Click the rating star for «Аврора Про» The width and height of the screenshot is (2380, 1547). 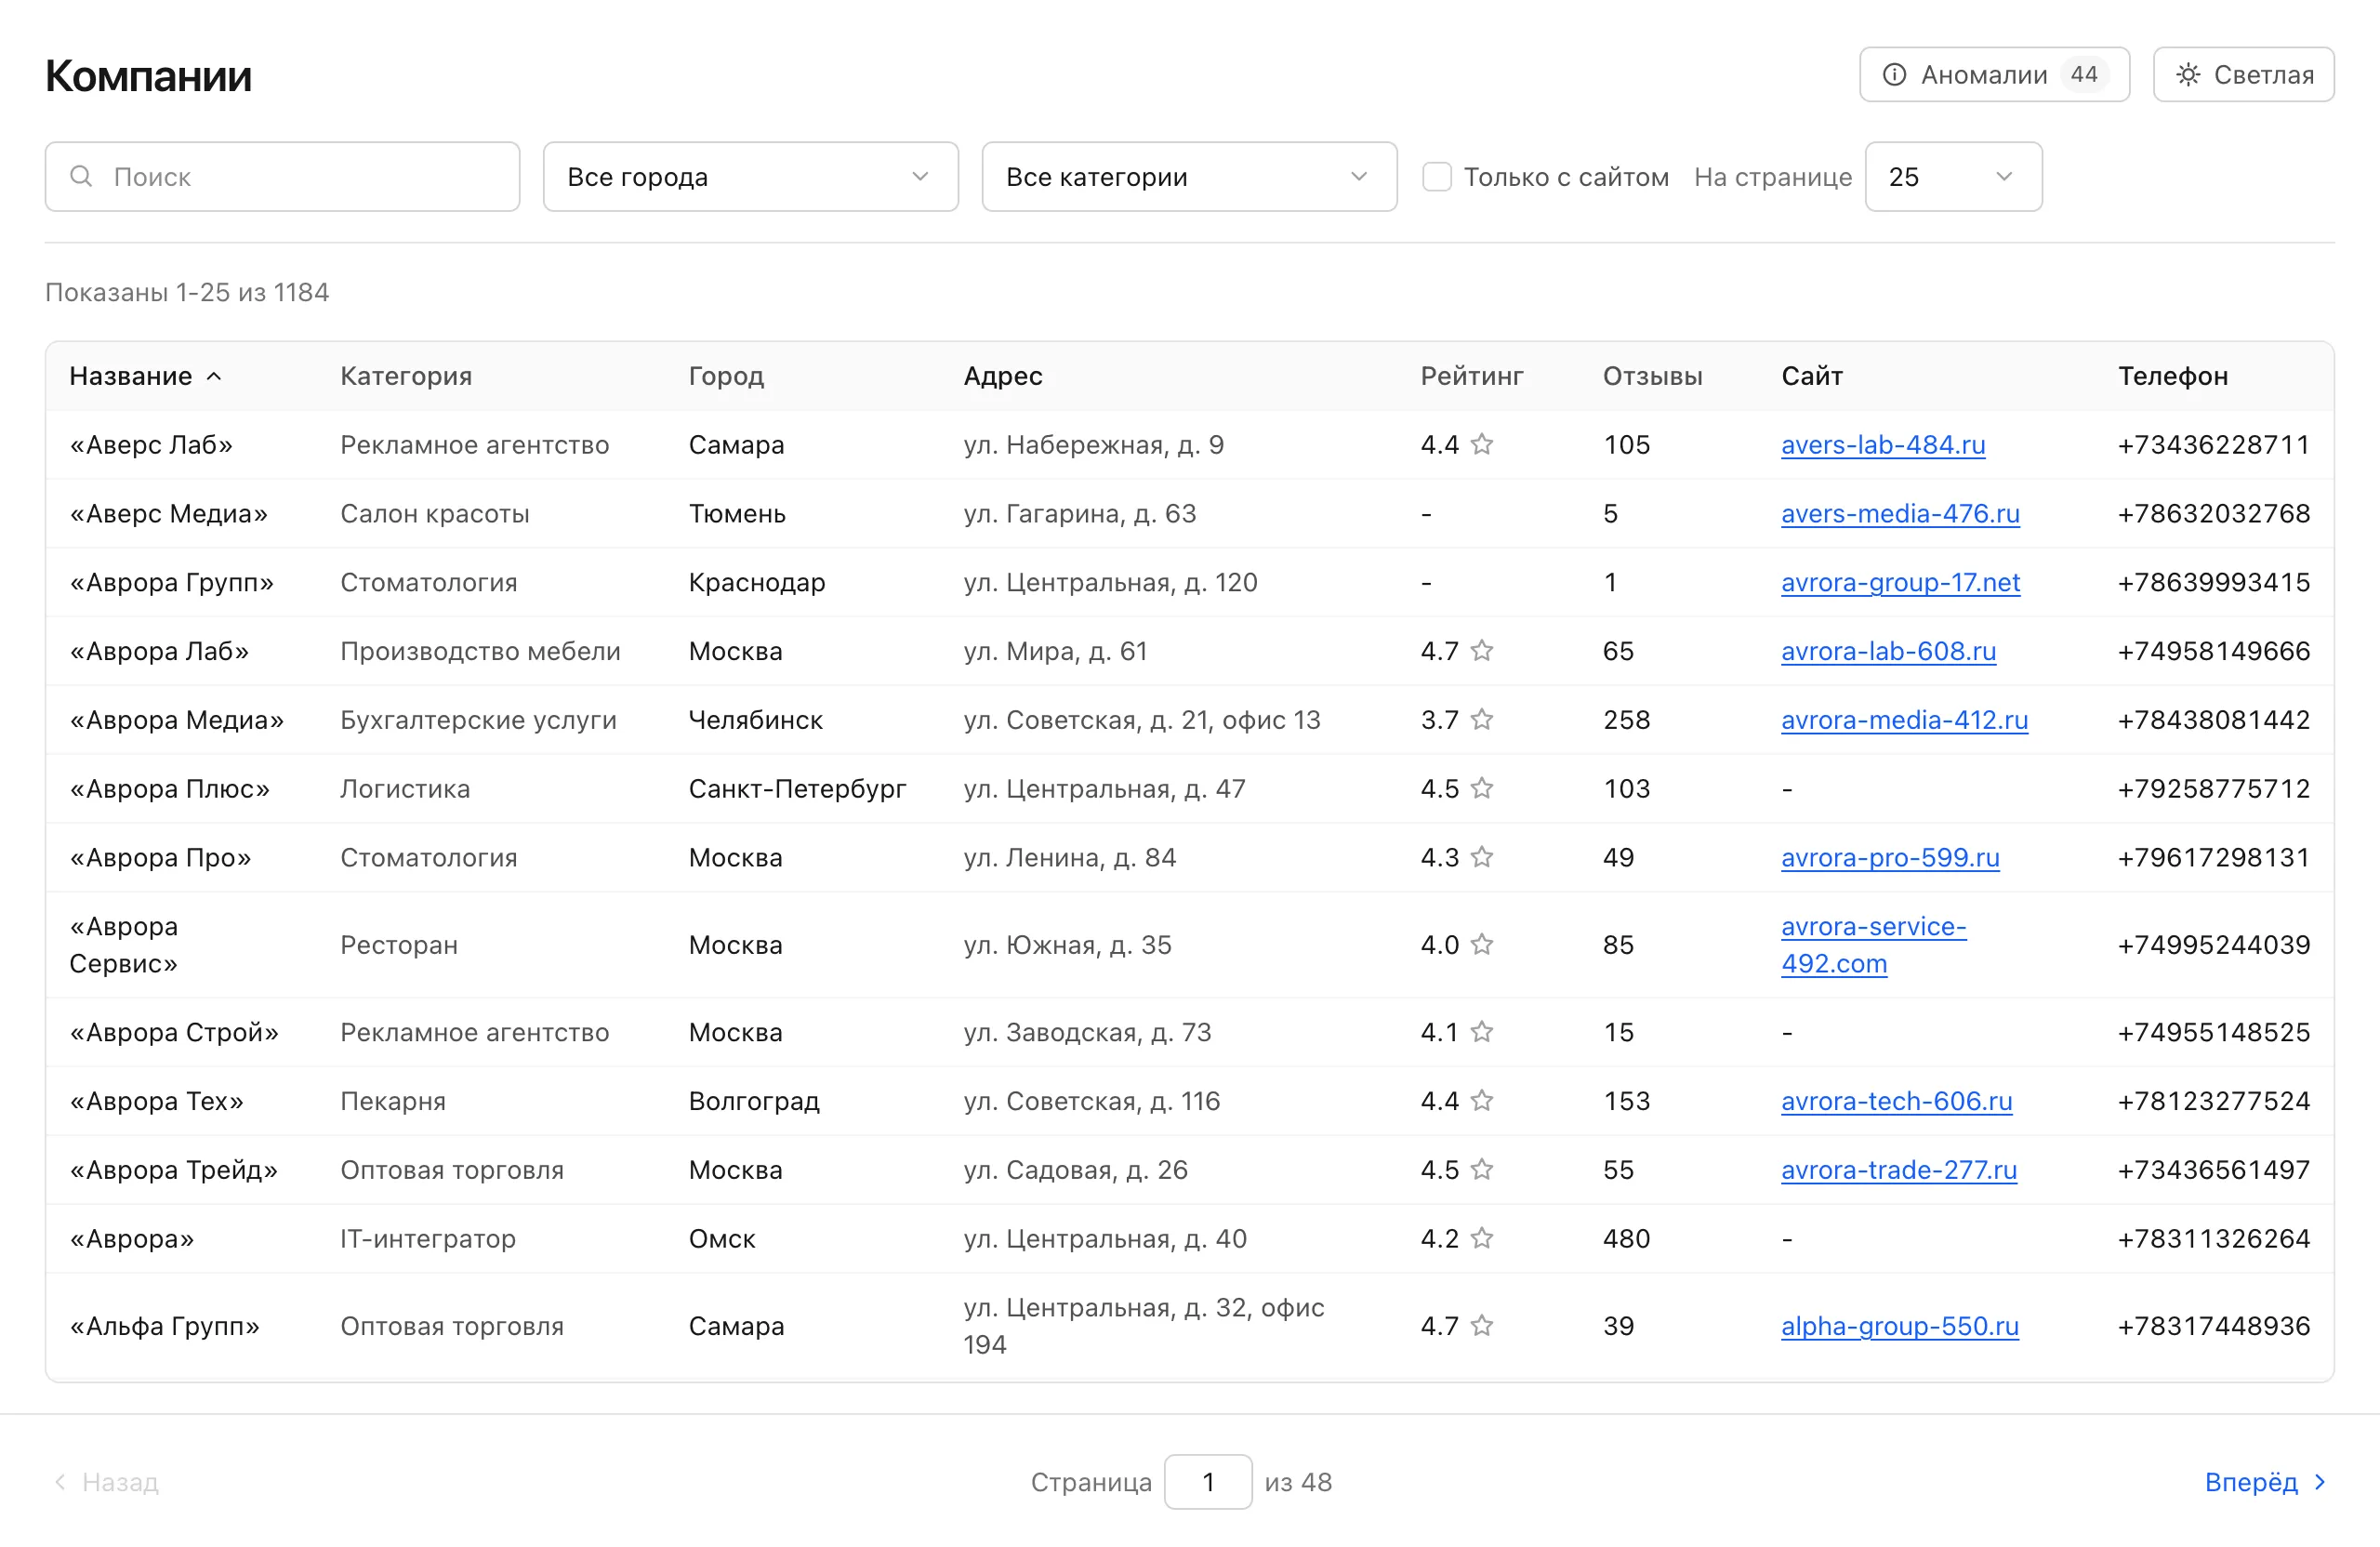(1482, 857)
